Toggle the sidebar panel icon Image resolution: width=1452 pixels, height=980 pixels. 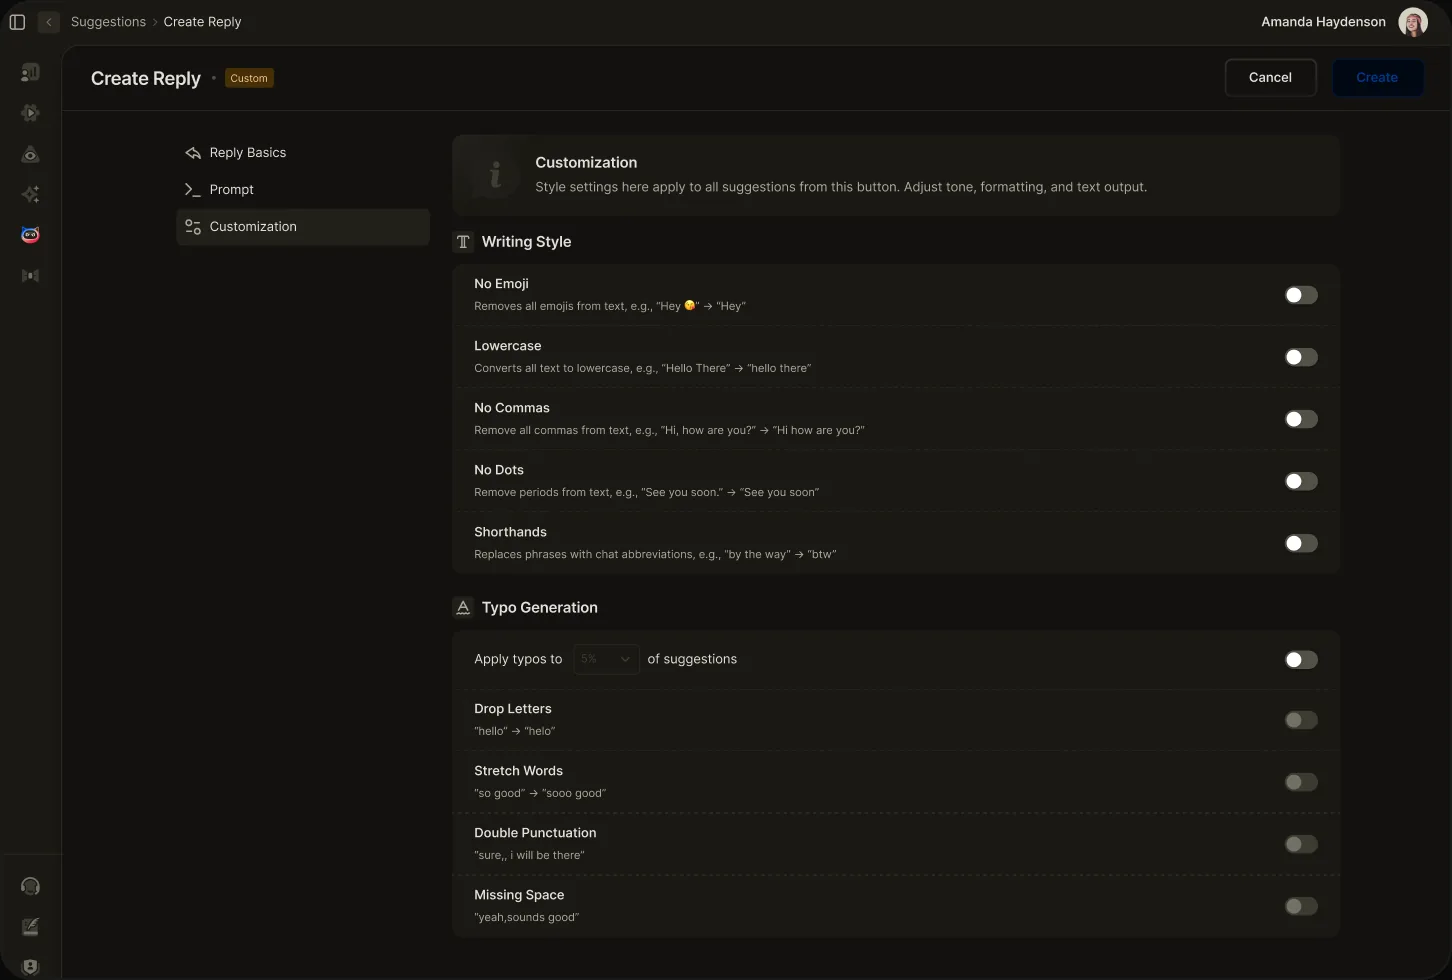(17, 22)
